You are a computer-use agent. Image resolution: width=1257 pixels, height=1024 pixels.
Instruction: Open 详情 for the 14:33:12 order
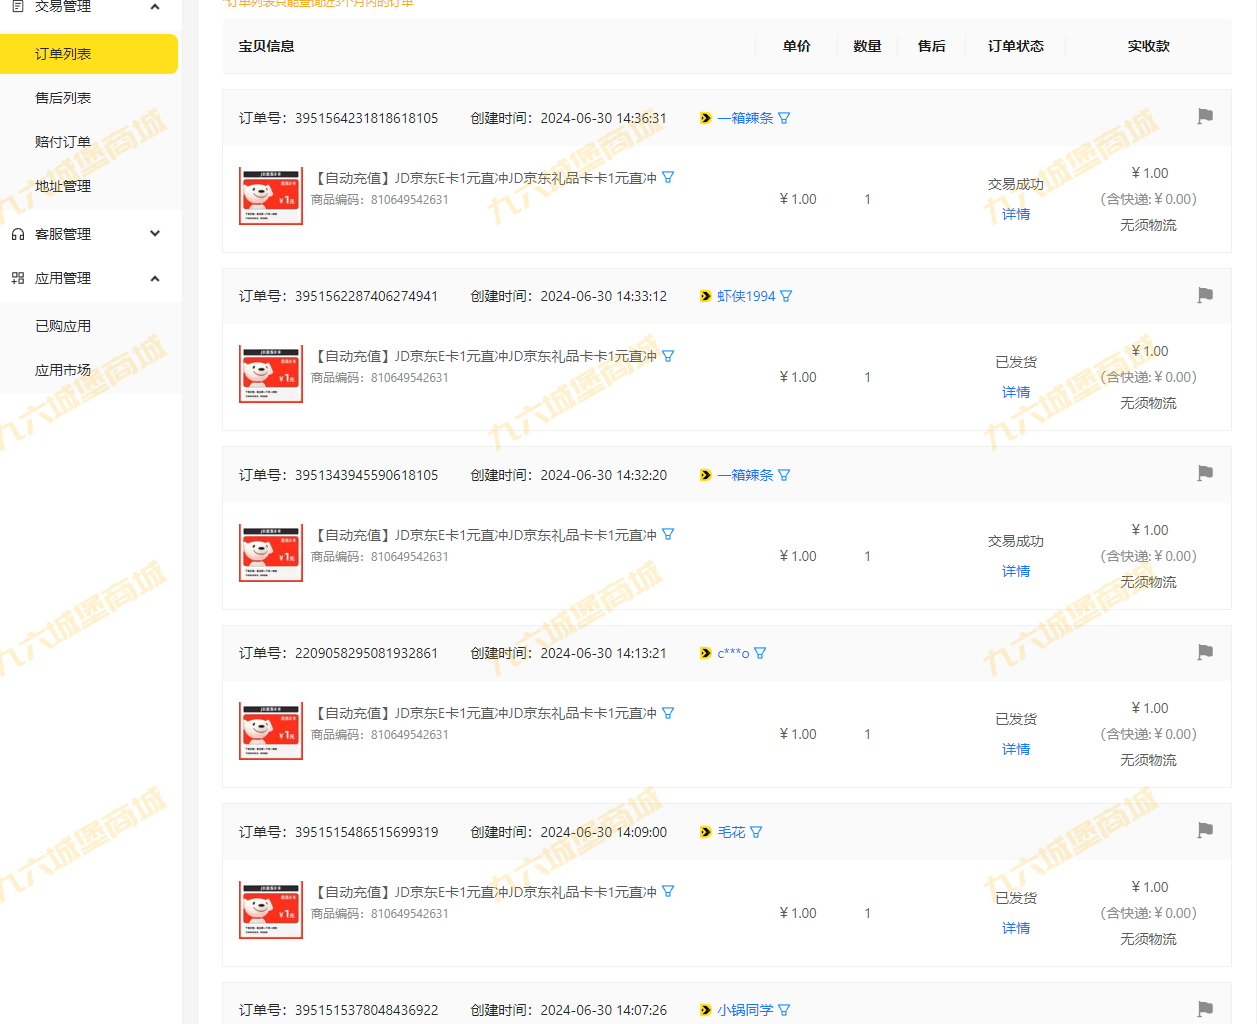coord(1016,392)
